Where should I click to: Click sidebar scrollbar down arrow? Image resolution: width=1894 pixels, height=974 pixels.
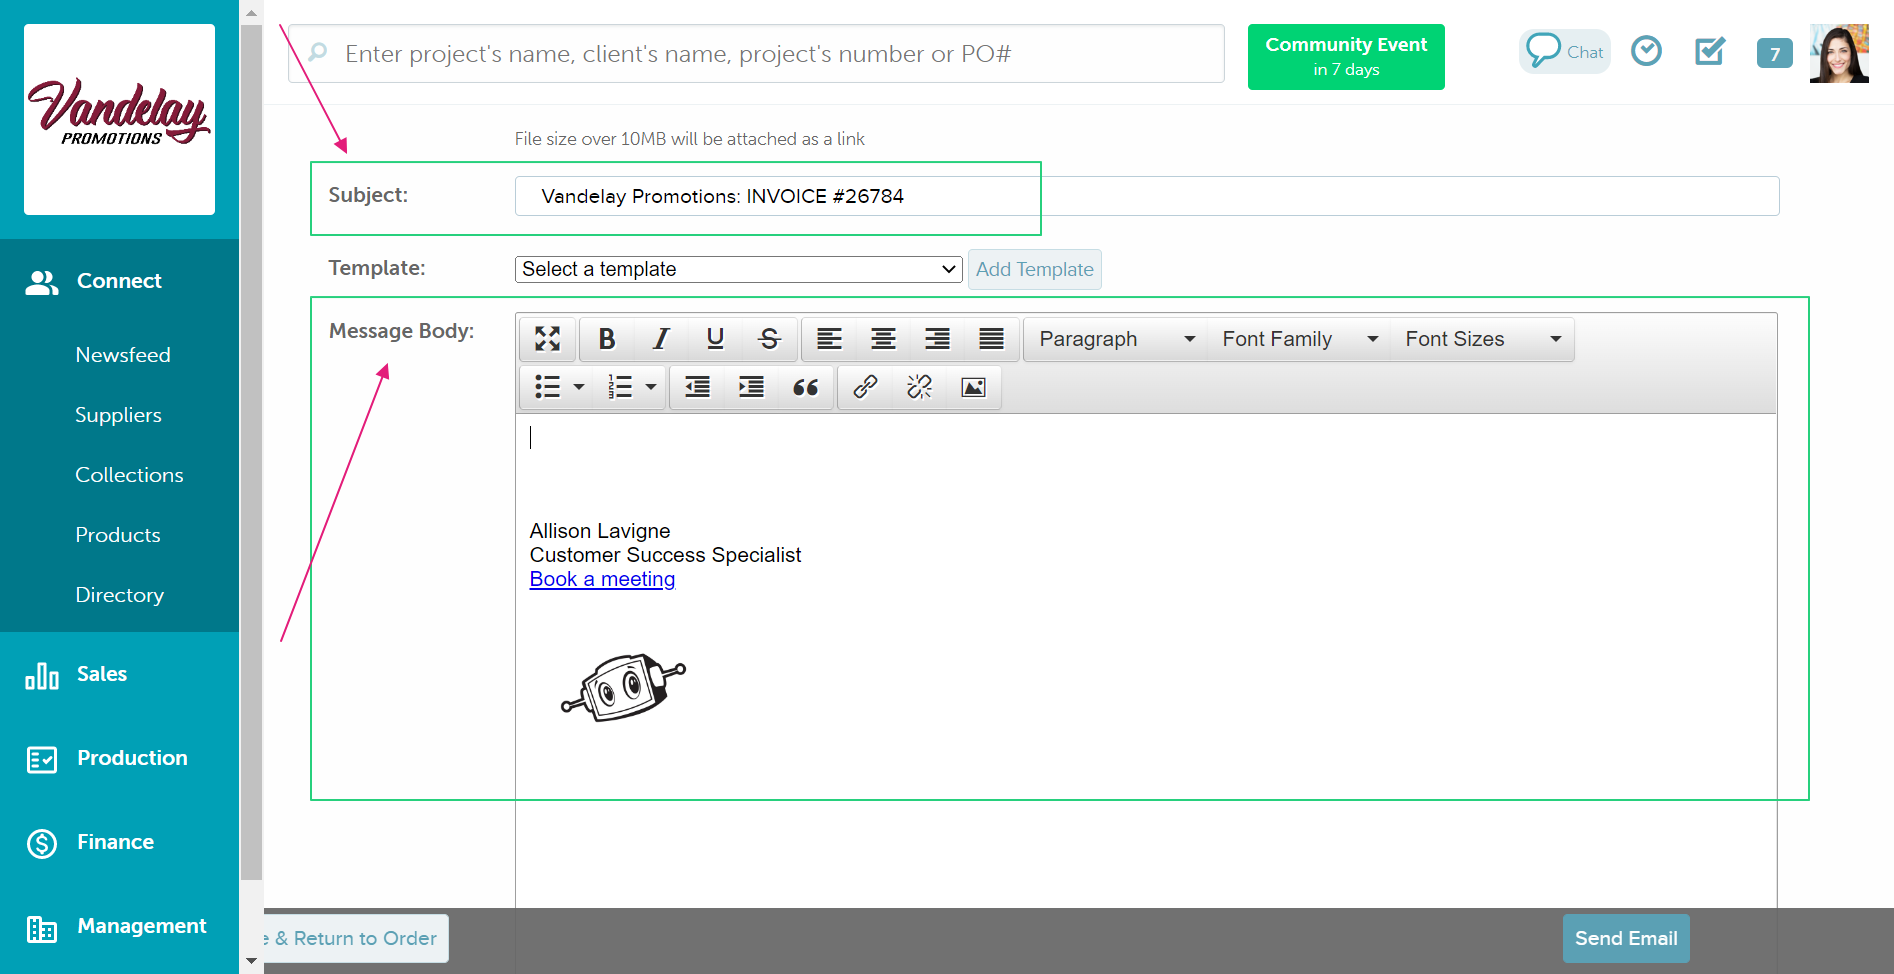(x=251, y=961)
